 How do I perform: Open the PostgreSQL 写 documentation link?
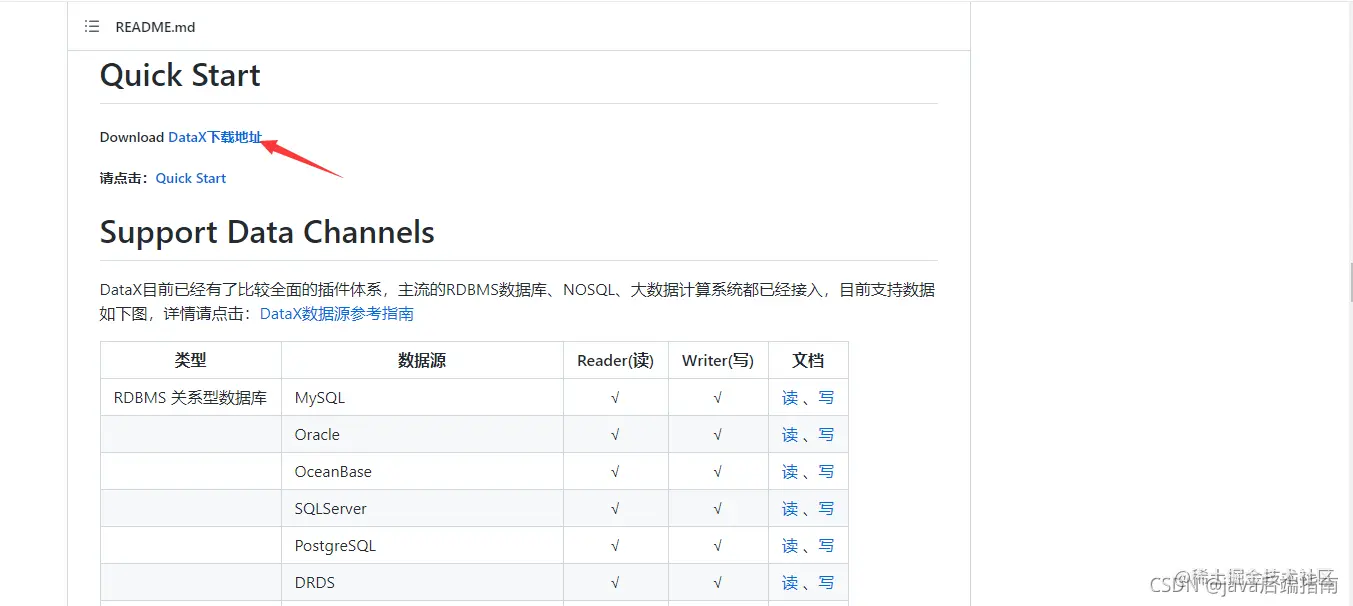pyautogui.click(x=825, y=545)
